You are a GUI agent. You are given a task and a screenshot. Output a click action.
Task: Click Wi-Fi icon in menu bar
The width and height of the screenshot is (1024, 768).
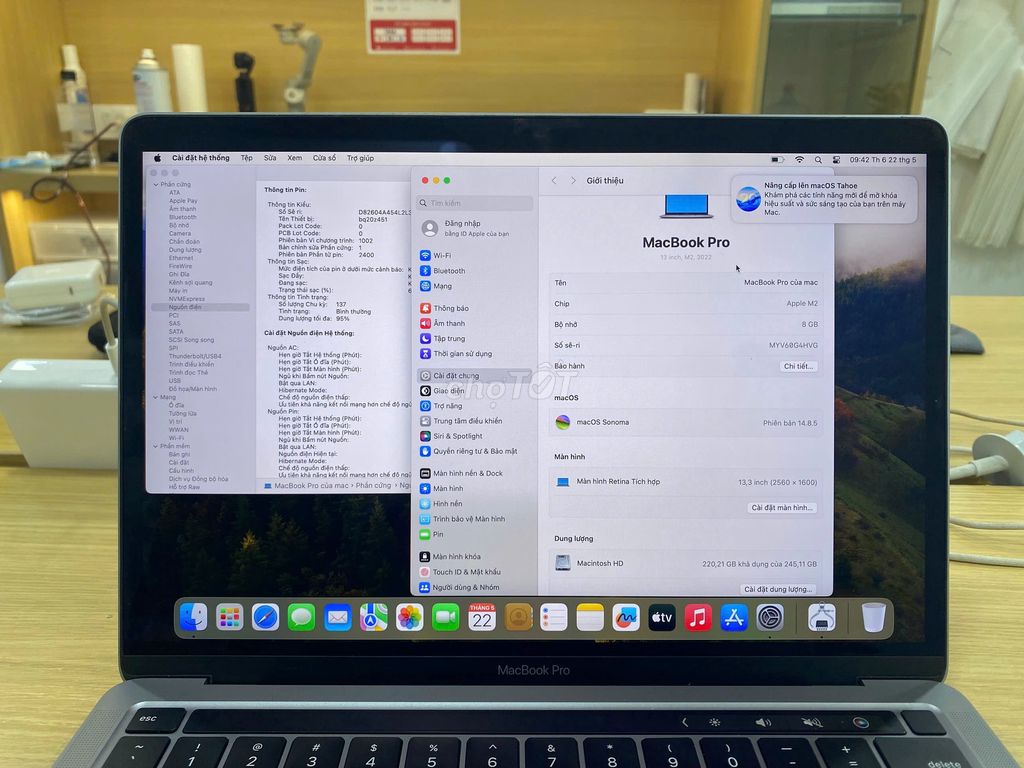pyautogui.click(x=799, y=159)
